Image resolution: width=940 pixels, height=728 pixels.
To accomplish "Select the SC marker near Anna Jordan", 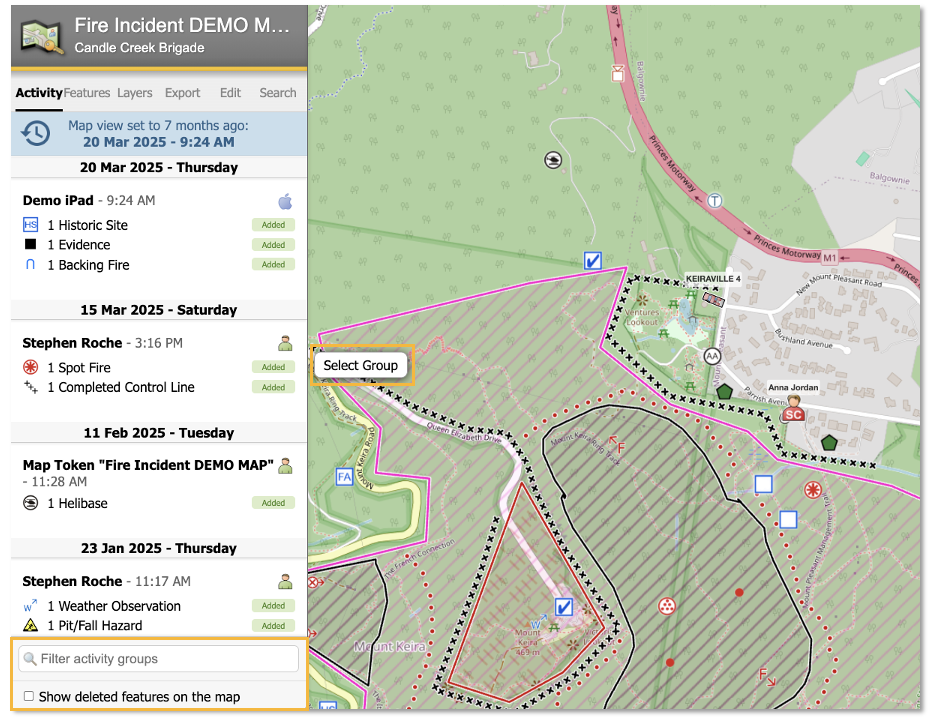I will tap(794, 413).
